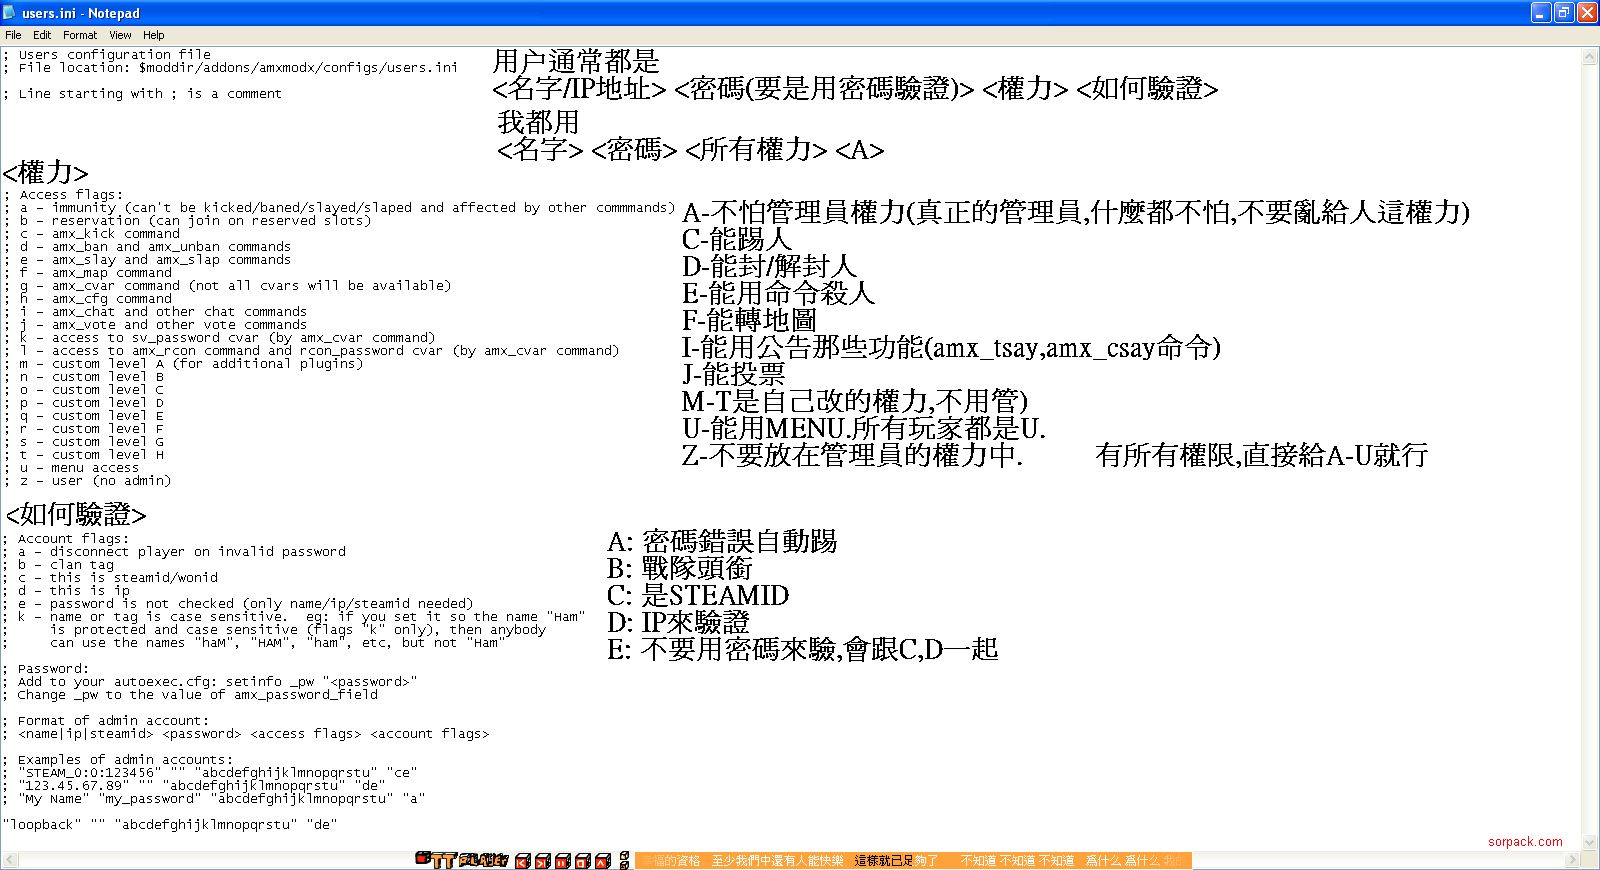Image resolution: width=1600 pixels, height=870 pixels.
Task: Click the Notepad icon in title bar
Action: click(x=10, y=13)
